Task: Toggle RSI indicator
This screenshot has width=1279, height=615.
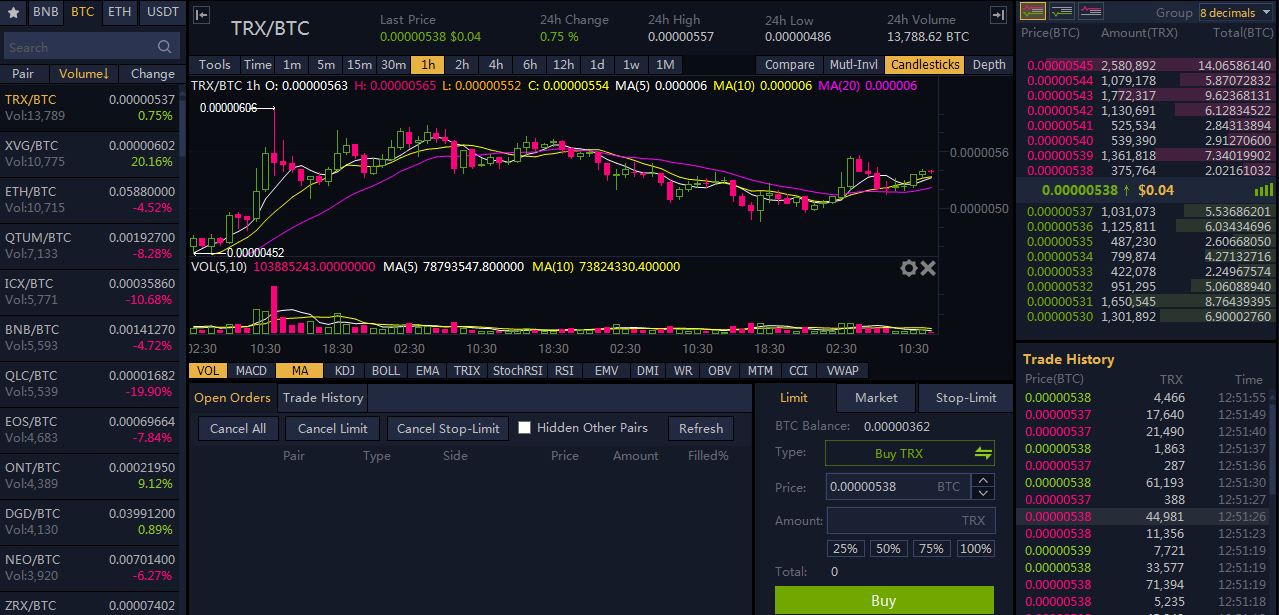Action: pyautogui.click(x=565, y=370)
